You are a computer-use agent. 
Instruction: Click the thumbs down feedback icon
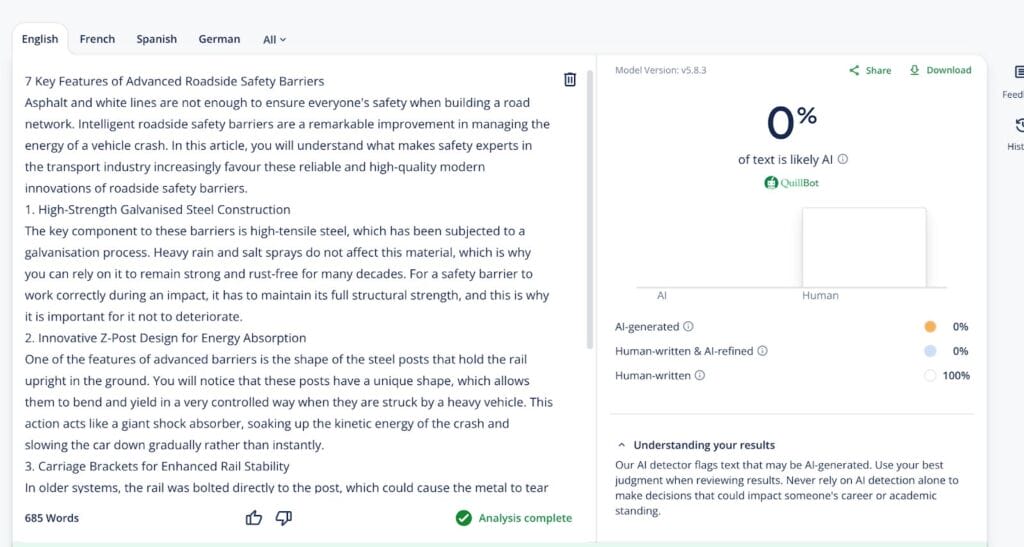pyautogui.click(x=283, y=517)
